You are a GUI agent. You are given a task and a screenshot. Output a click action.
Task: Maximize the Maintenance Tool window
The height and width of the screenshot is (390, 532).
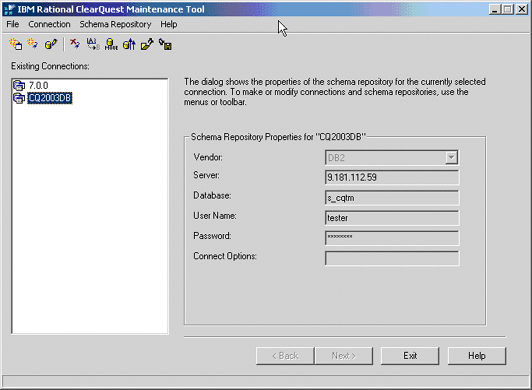[508, 9]
